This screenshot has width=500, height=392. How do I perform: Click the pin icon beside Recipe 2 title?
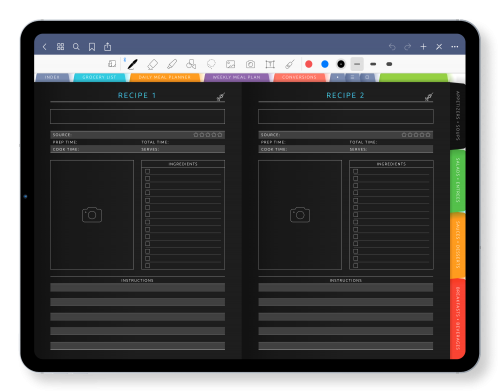pyautogui.click(x=429, y=97)
